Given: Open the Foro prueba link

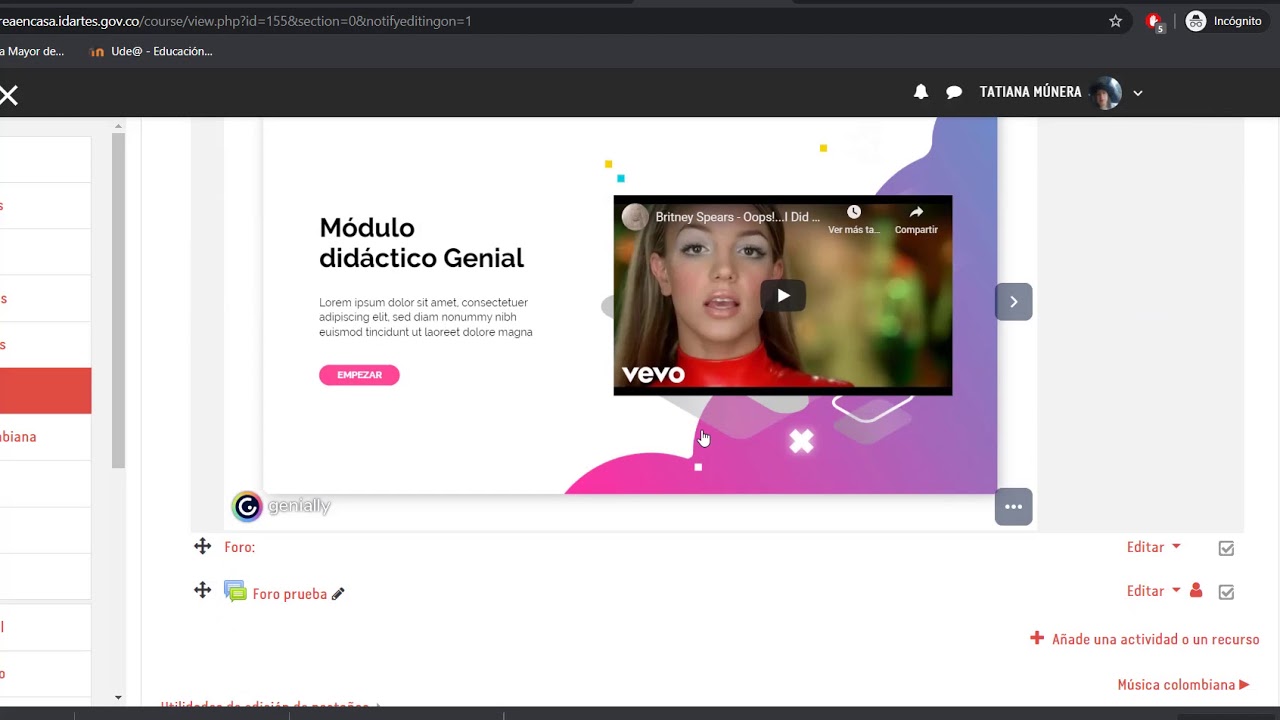Looking at the screenshot, I should pyautogui.click(x=290, y=594).
